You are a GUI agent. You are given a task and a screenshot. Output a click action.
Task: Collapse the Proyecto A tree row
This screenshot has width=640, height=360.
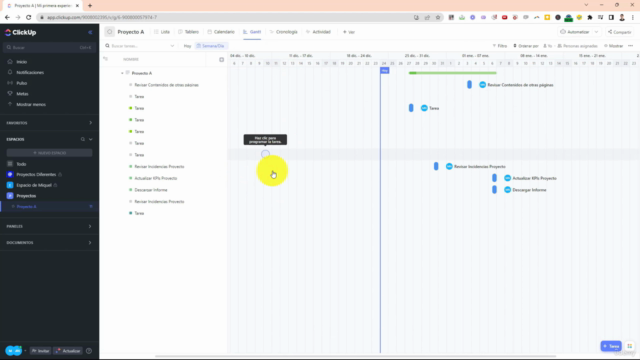[122, 73]
